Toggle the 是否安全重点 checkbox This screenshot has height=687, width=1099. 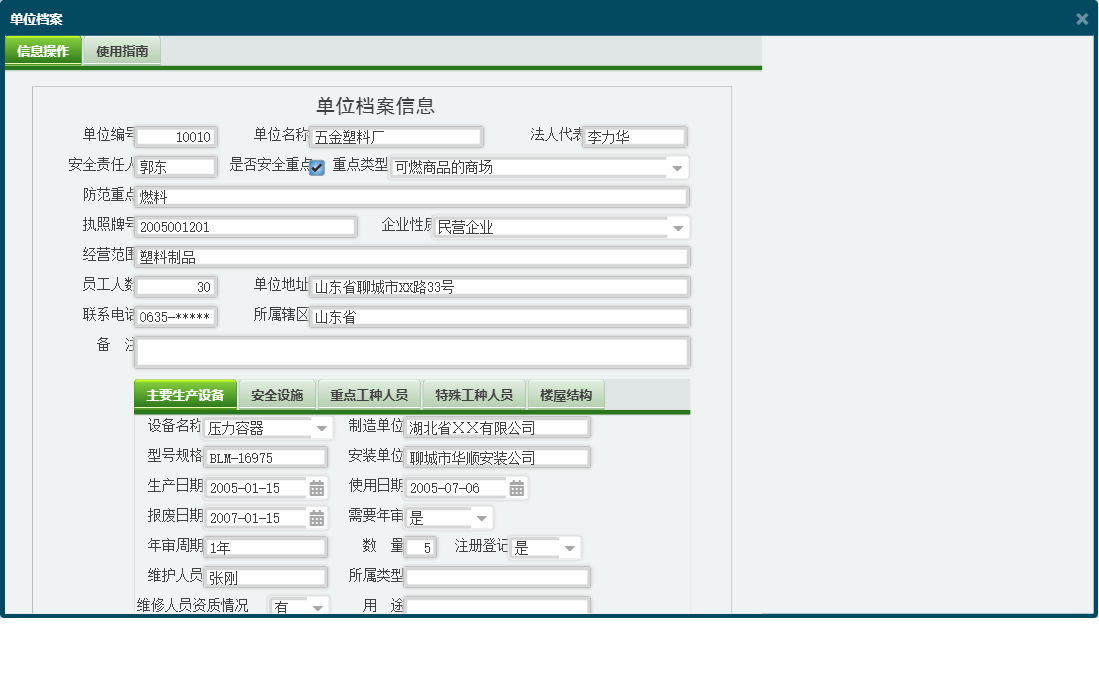[316, 168]
